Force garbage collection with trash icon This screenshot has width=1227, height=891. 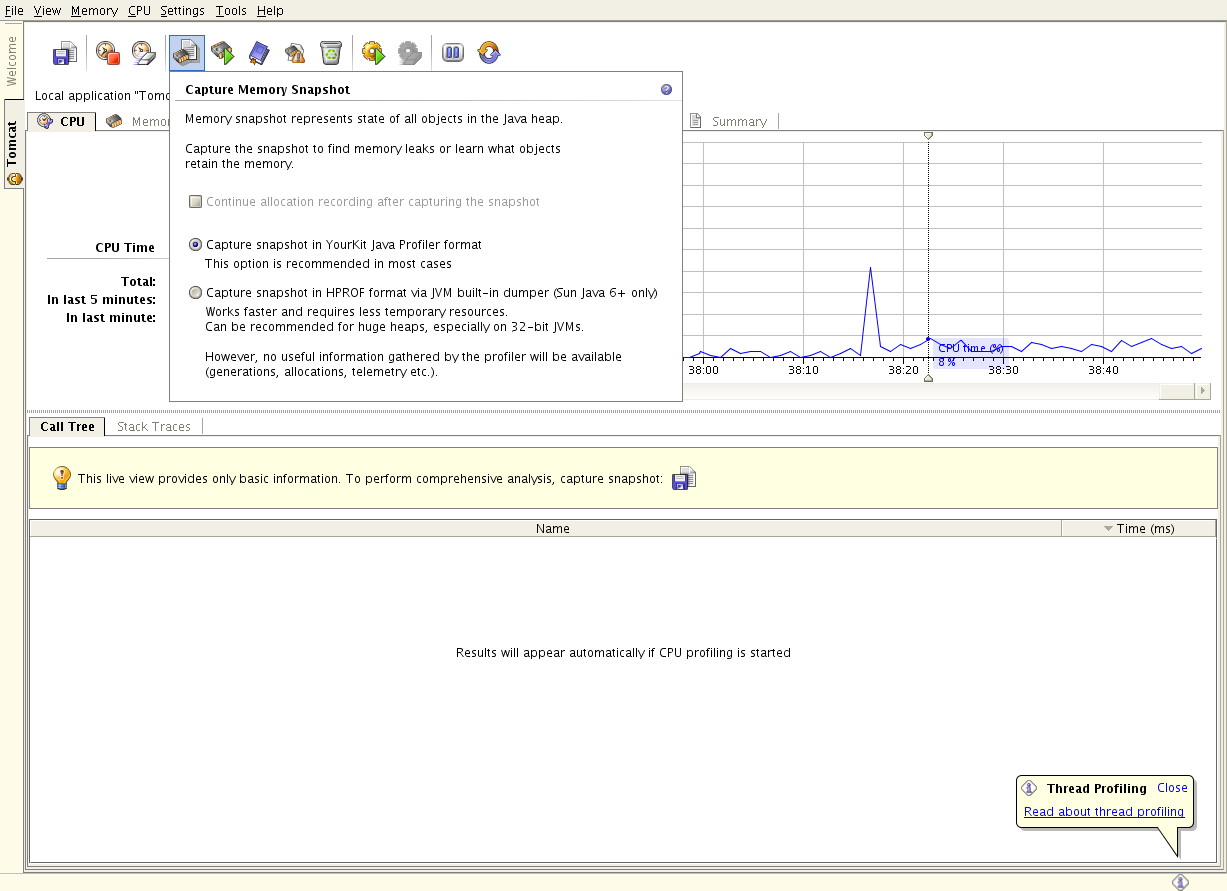click(331, 53)
